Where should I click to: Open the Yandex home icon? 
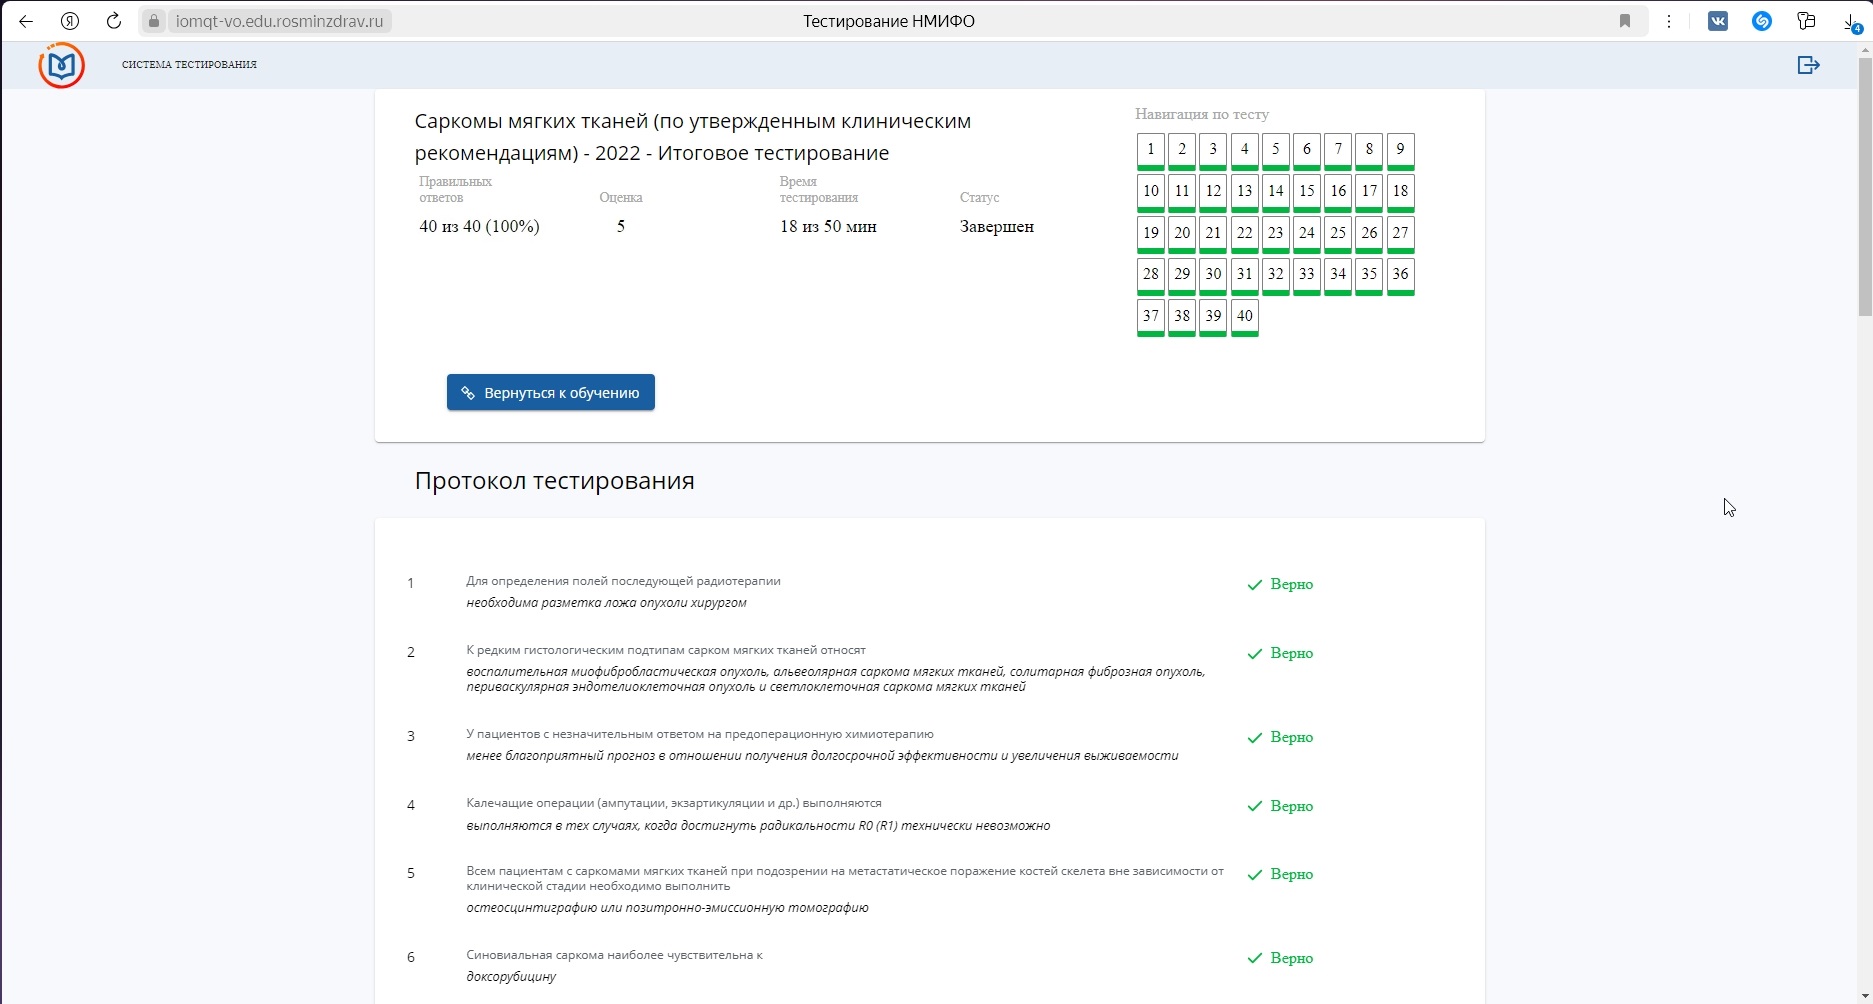70,21
